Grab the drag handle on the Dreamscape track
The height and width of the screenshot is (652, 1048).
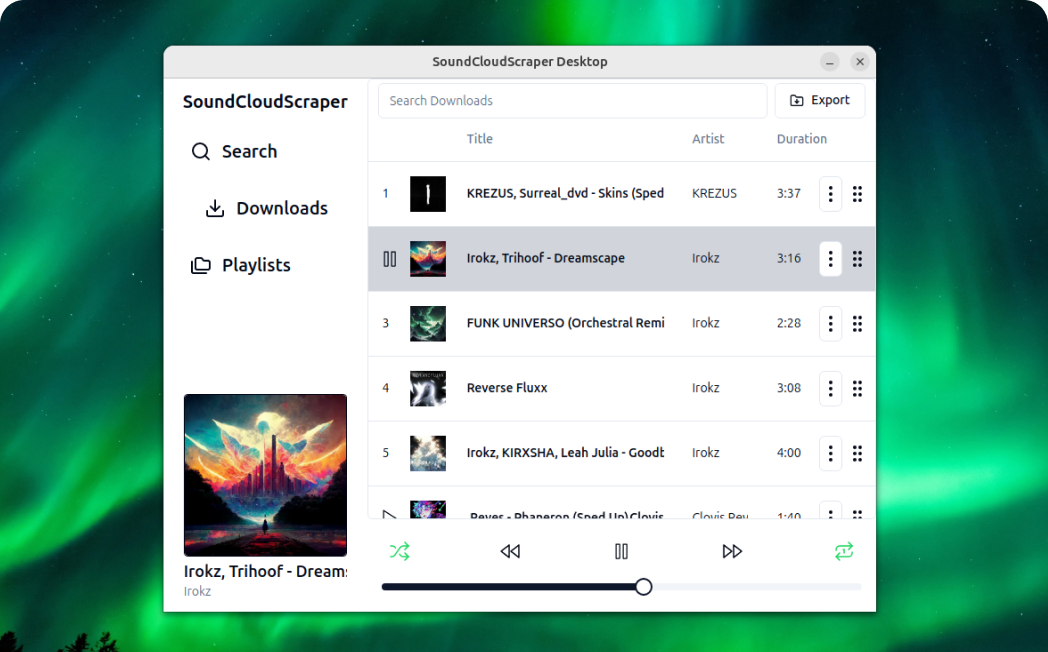click(x=857, y=258)
